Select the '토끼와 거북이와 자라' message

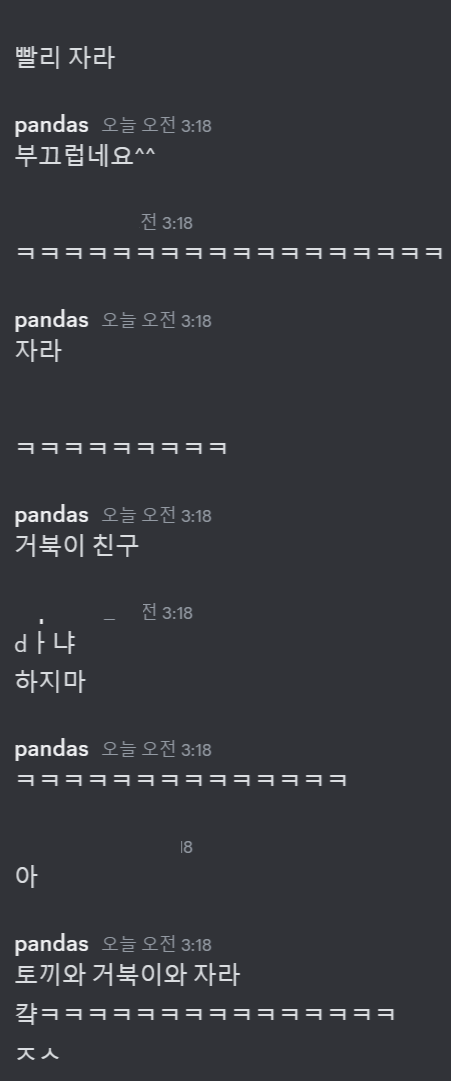(127, 975)
